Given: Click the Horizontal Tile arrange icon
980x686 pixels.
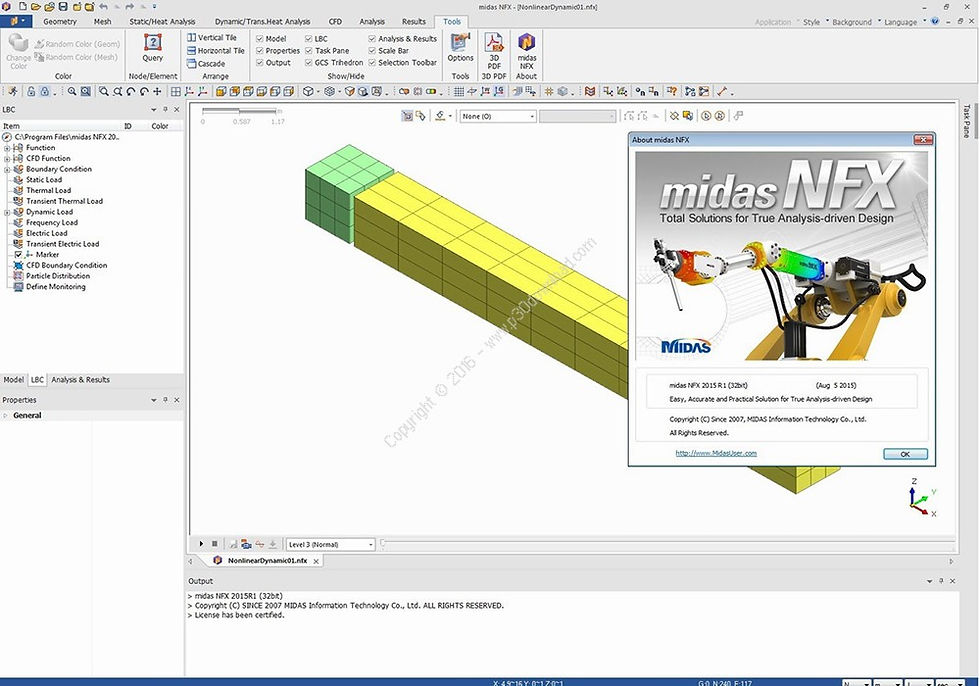Looking at the screenshot, I should [x=192, y=51].
